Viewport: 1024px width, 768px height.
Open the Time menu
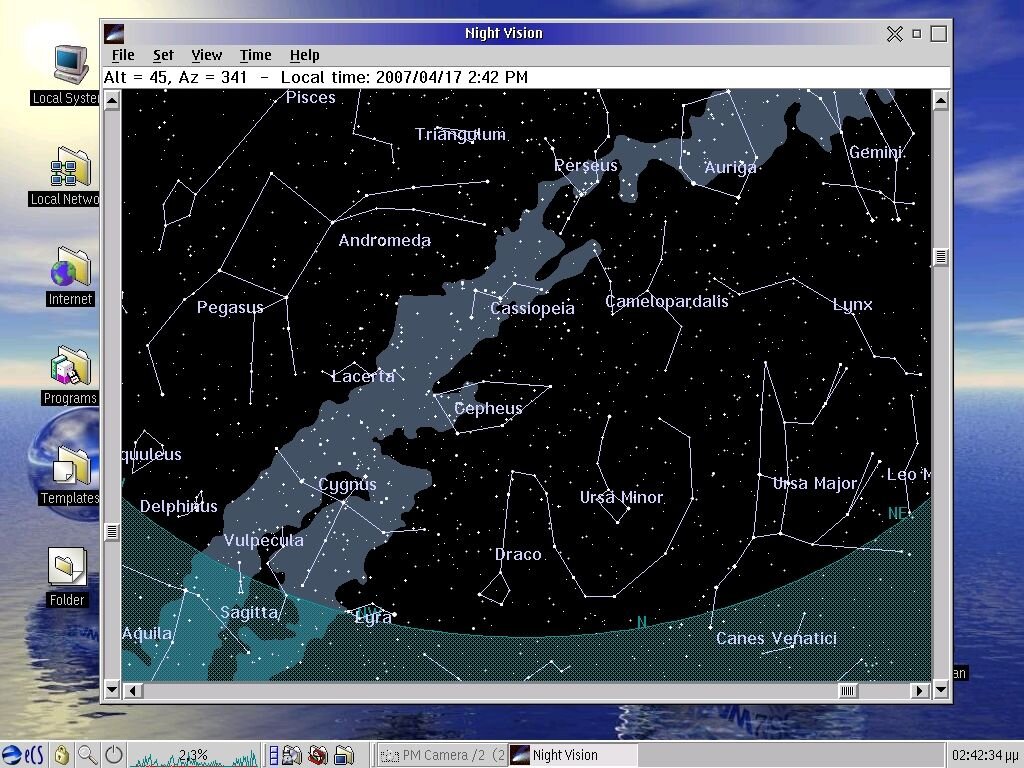(x=255, y=55)
